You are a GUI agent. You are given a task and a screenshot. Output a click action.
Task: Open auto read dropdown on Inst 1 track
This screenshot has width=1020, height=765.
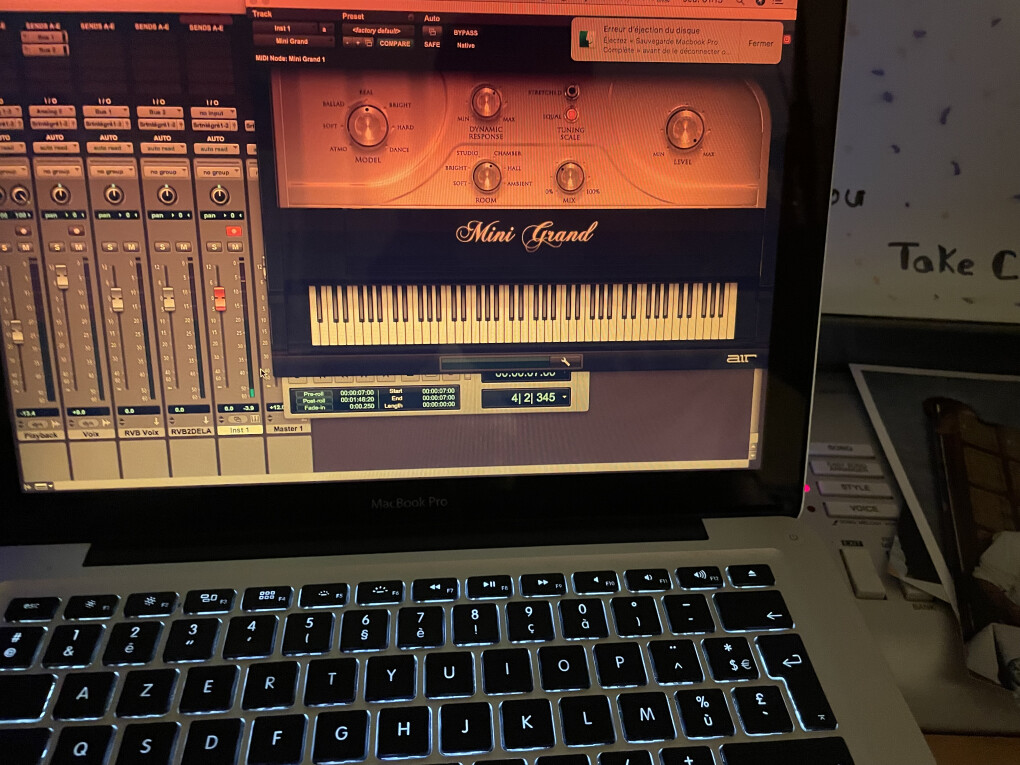pos(215,149)
